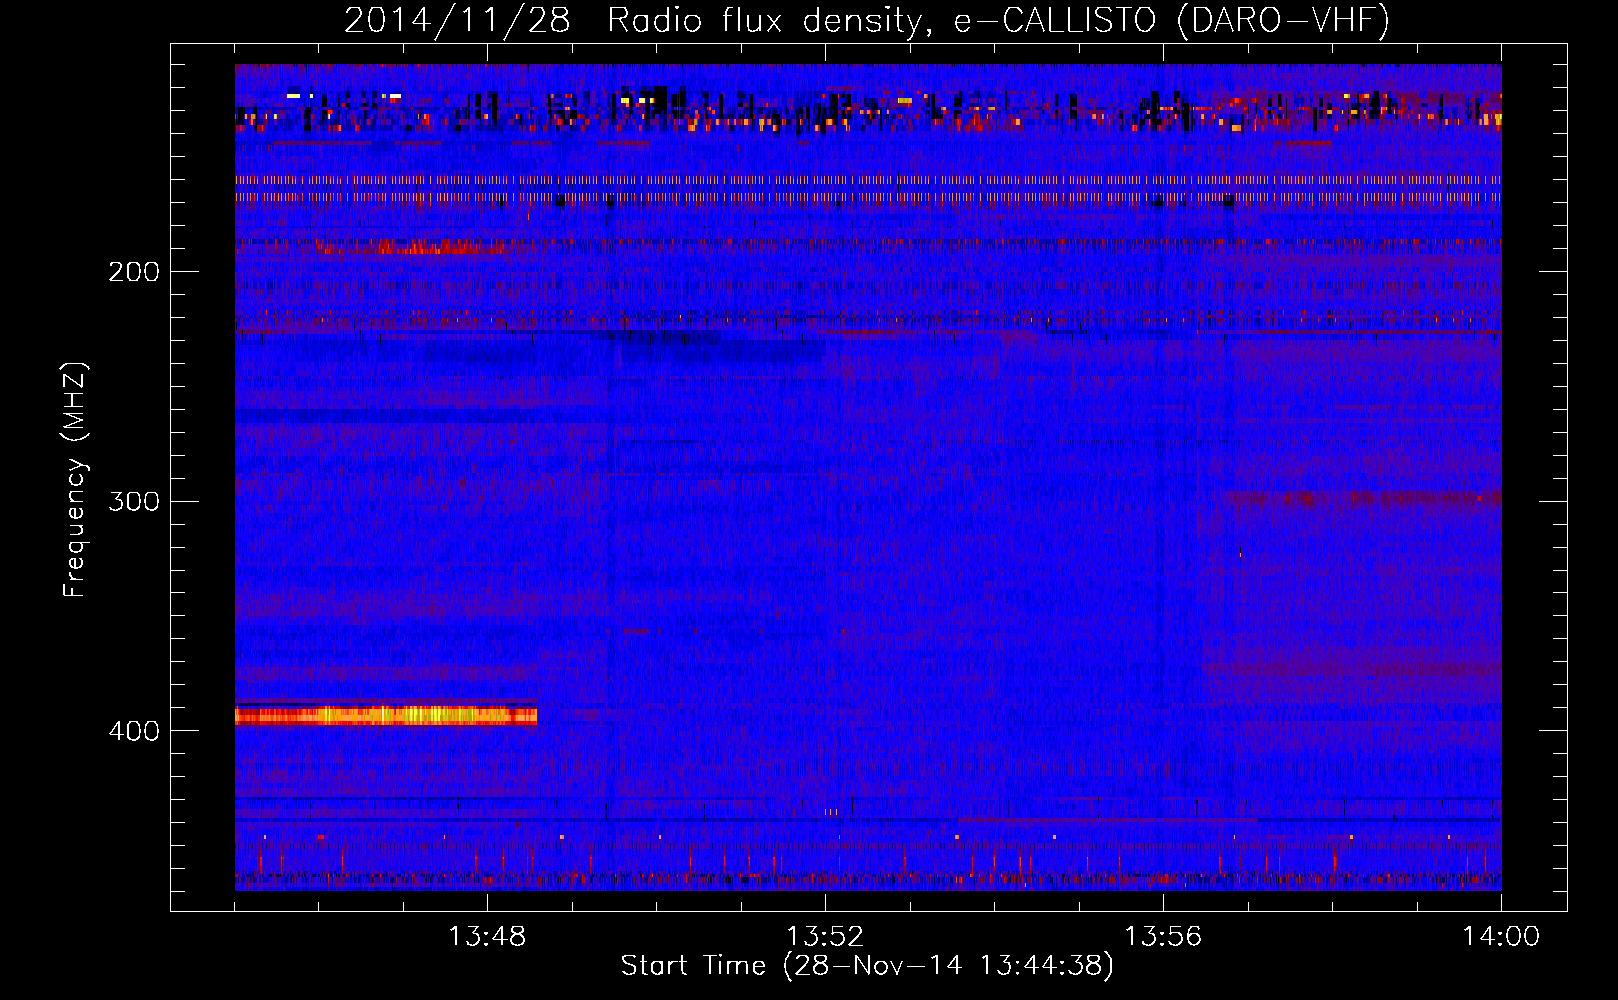Screen dimensions: 1618x1000
Task: Click the 300 frequency tick label
Action: point(134,501)
